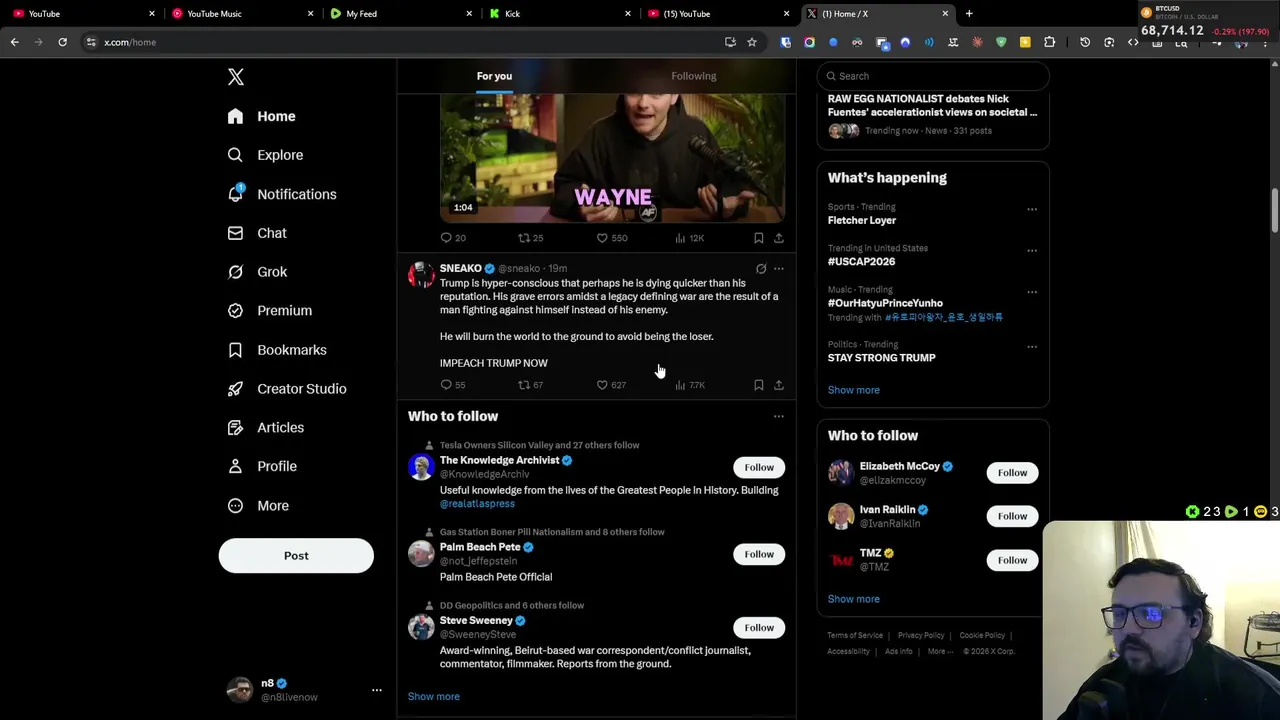
Task: Click the X logo in sidebar
Action: (235, 77)
